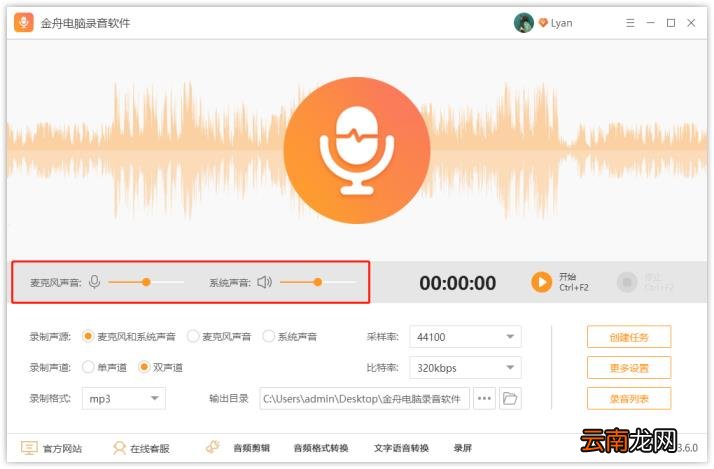
Task: Open 音频剪辑 audio editing tool
Action: point(251,449)
